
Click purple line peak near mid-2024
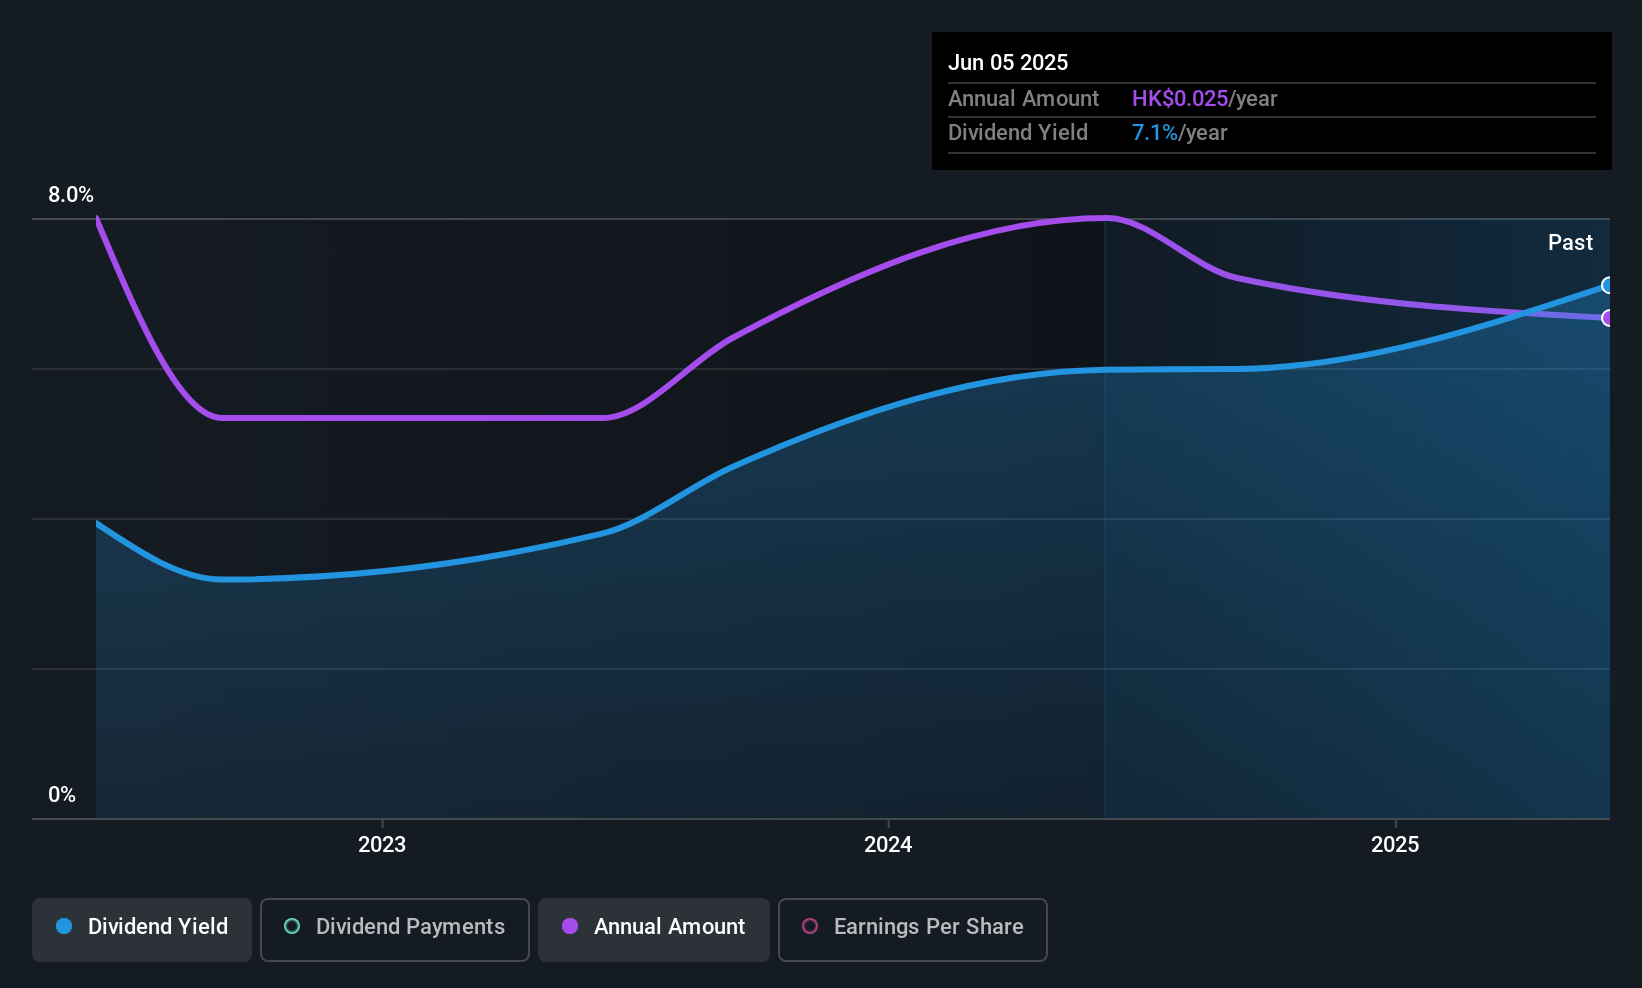point(1106,217)
